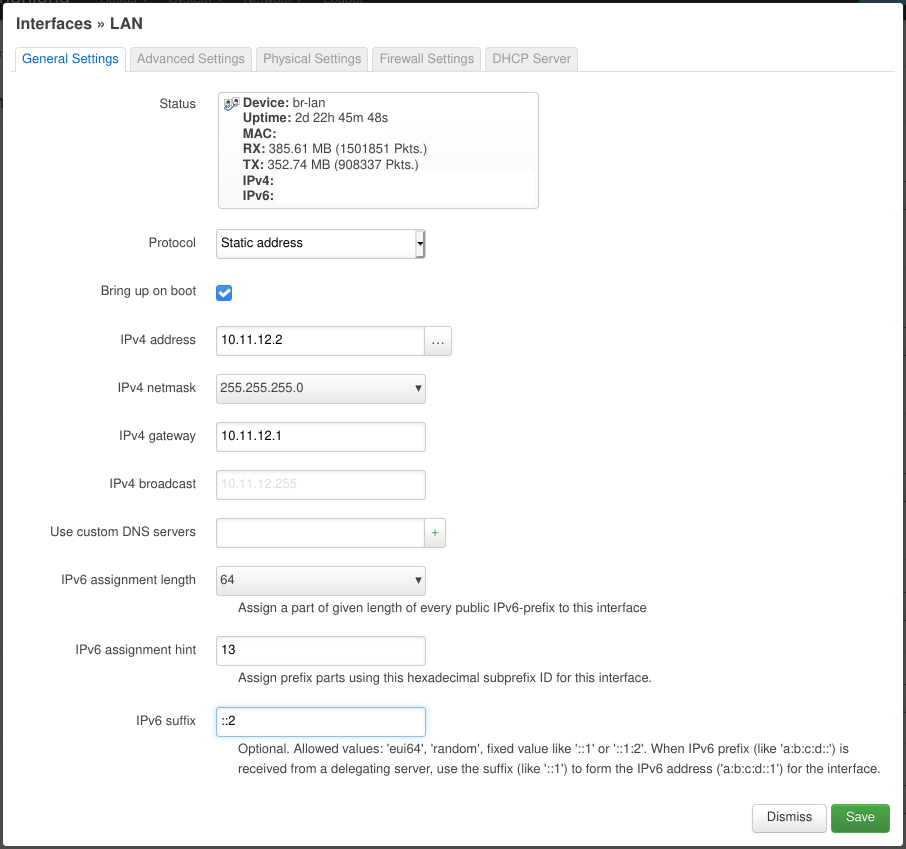Click the br-lan bridge device icon
The height and width of the screenshot is (849, 906).
231,103
